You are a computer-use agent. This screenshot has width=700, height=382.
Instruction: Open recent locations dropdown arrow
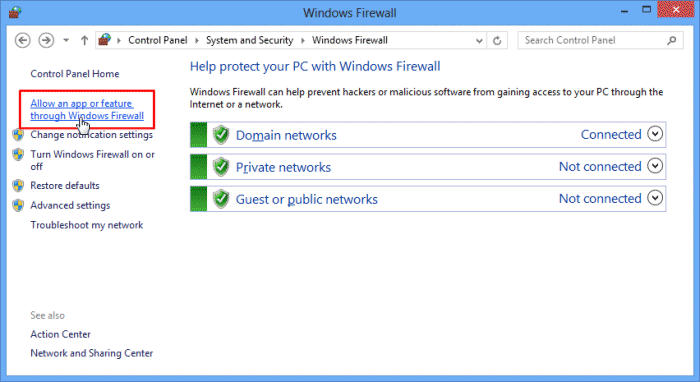coord(66,41)
